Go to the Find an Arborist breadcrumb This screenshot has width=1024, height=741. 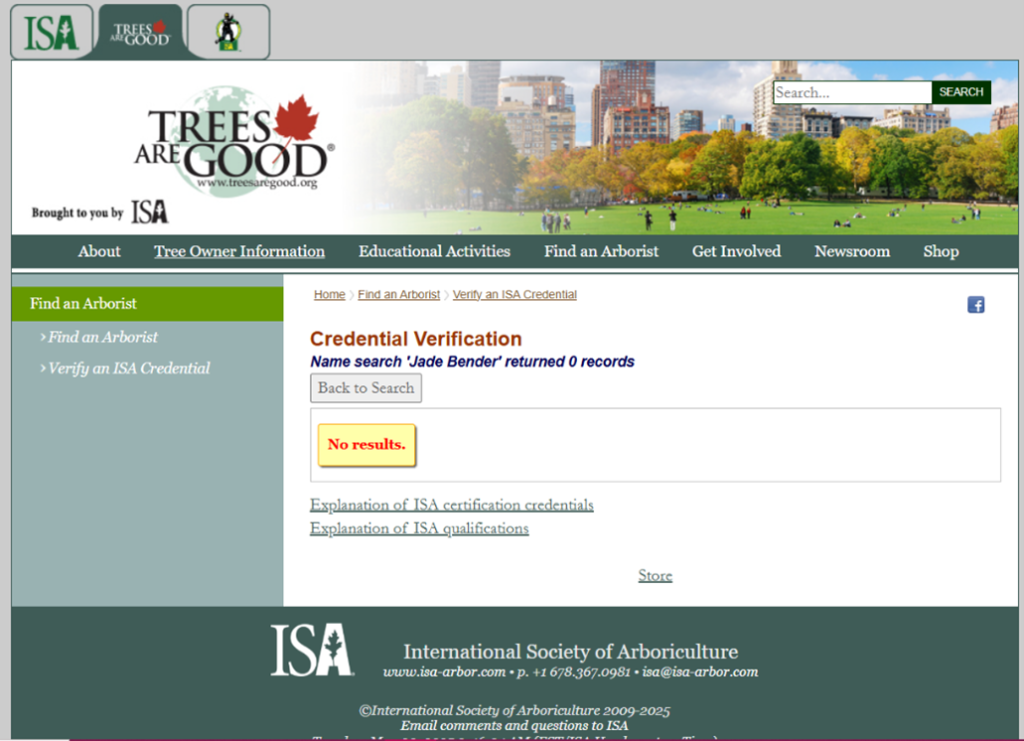pyautogui.click(x=398, y=294)
